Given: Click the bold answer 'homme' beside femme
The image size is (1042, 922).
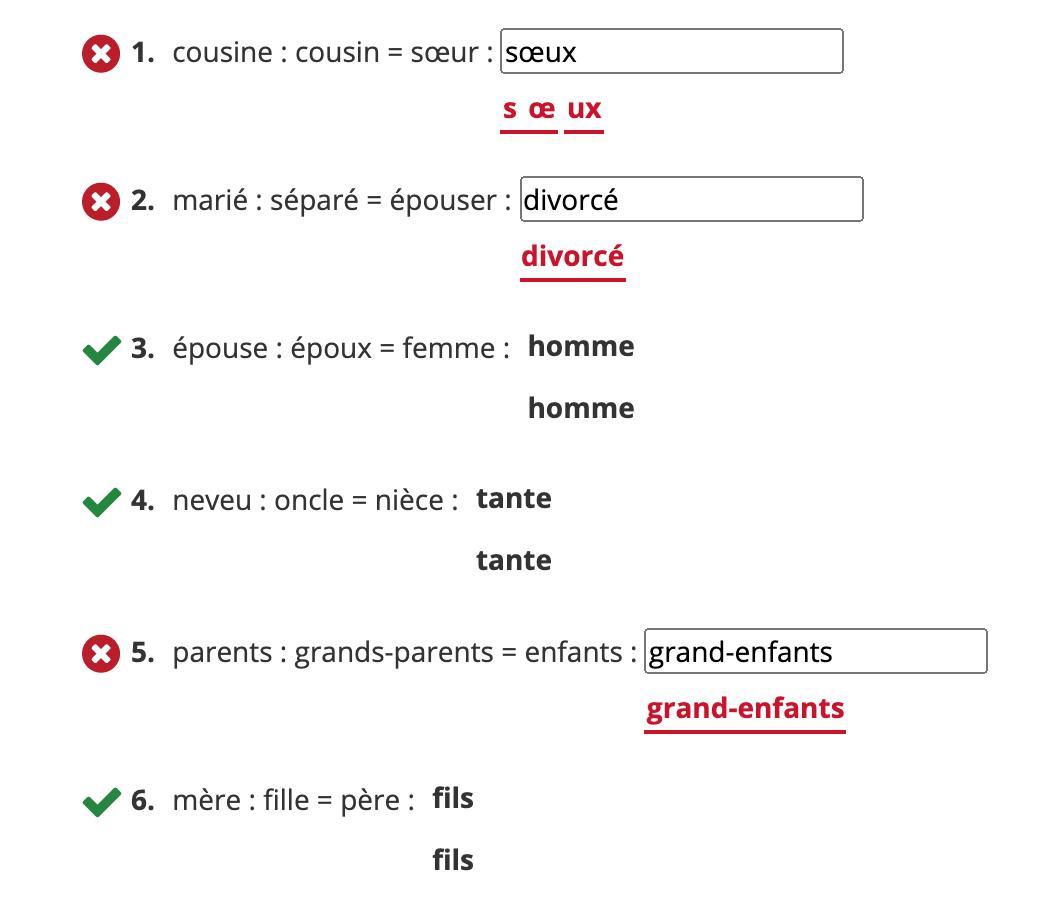Looking at the screenshot, I should click(581, 346).
